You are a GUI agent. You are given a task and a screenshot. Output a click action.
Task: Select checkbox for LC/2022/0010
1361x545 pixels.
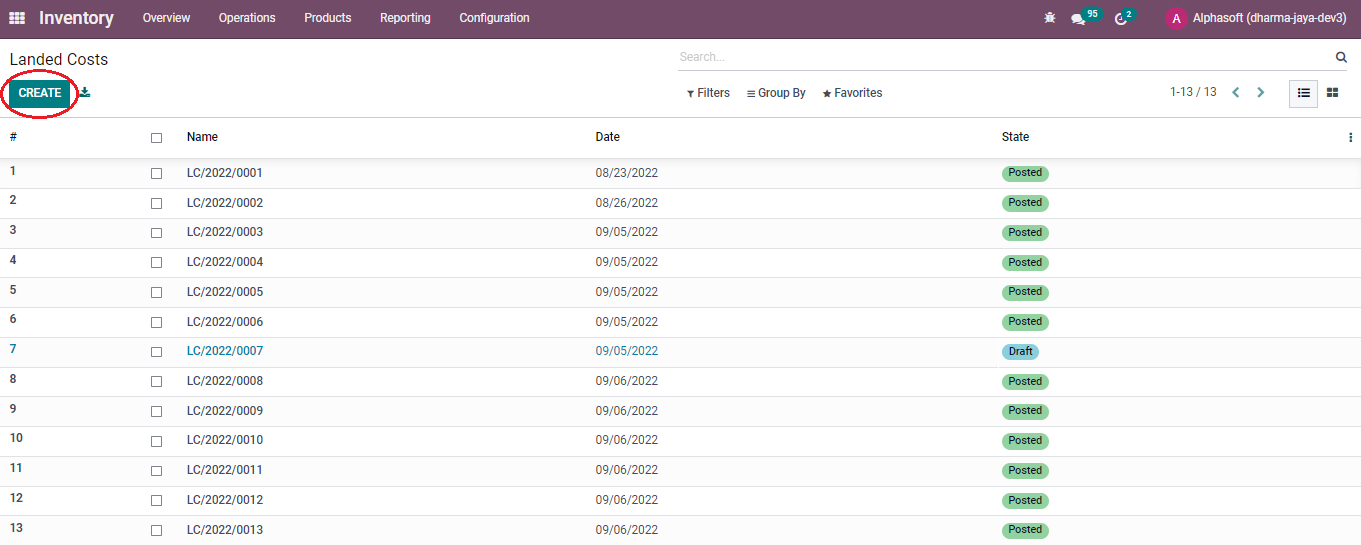[156, 441]
